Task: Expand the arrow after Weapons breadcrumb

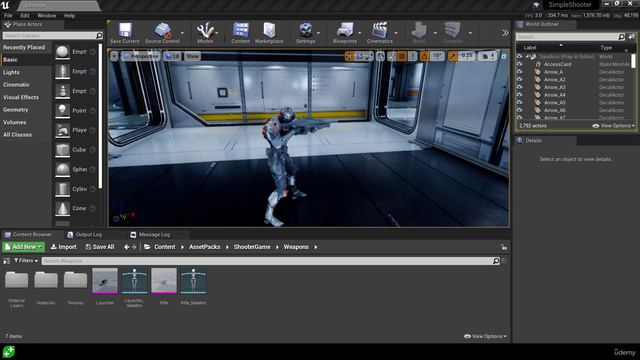Action: 316,247
